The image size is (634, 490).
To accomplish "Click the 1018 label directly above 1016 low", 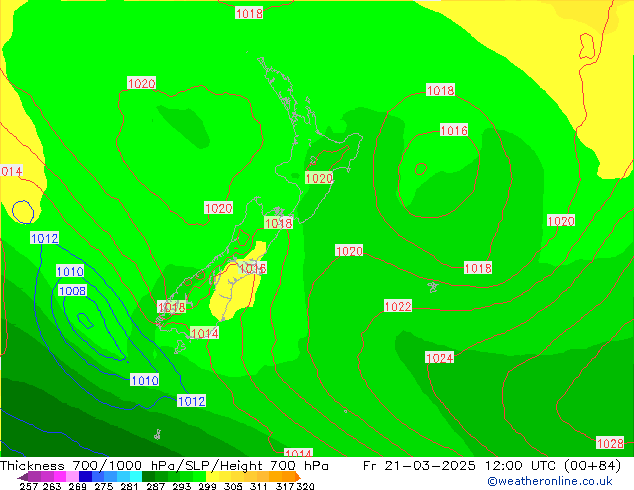I will click(440, 90).
